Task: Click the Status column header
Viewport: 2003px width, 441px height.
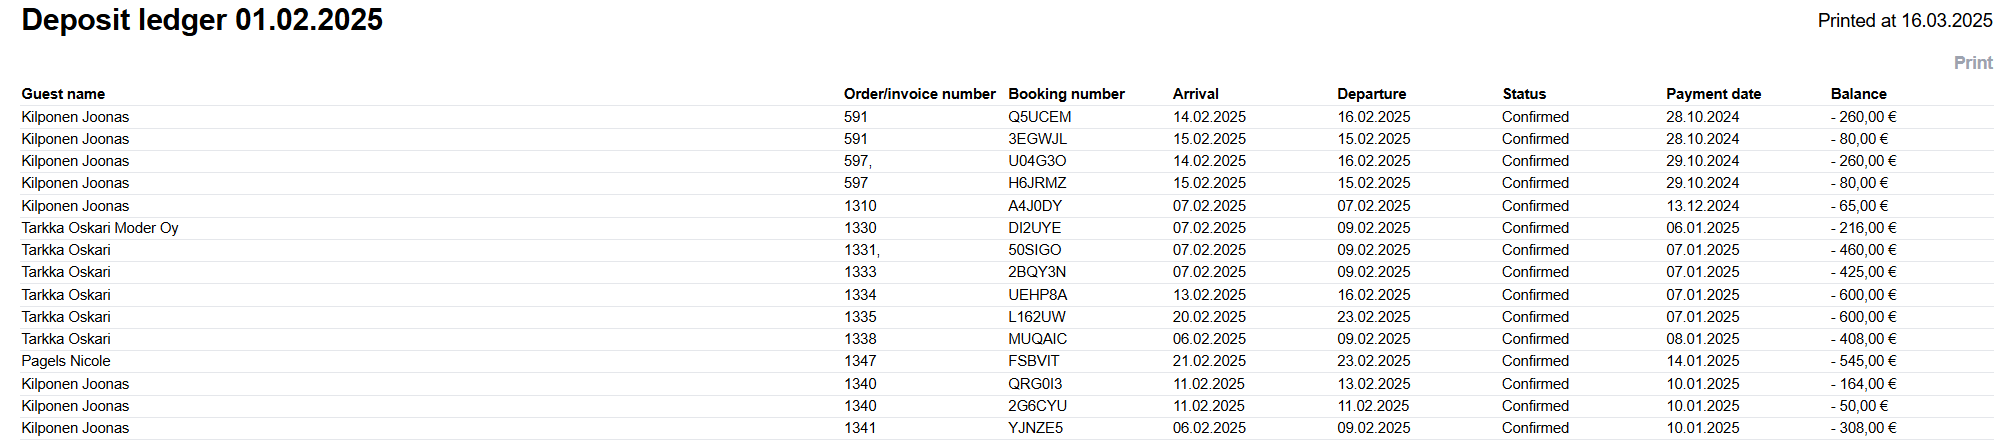Action: (x=1523, y=94)
